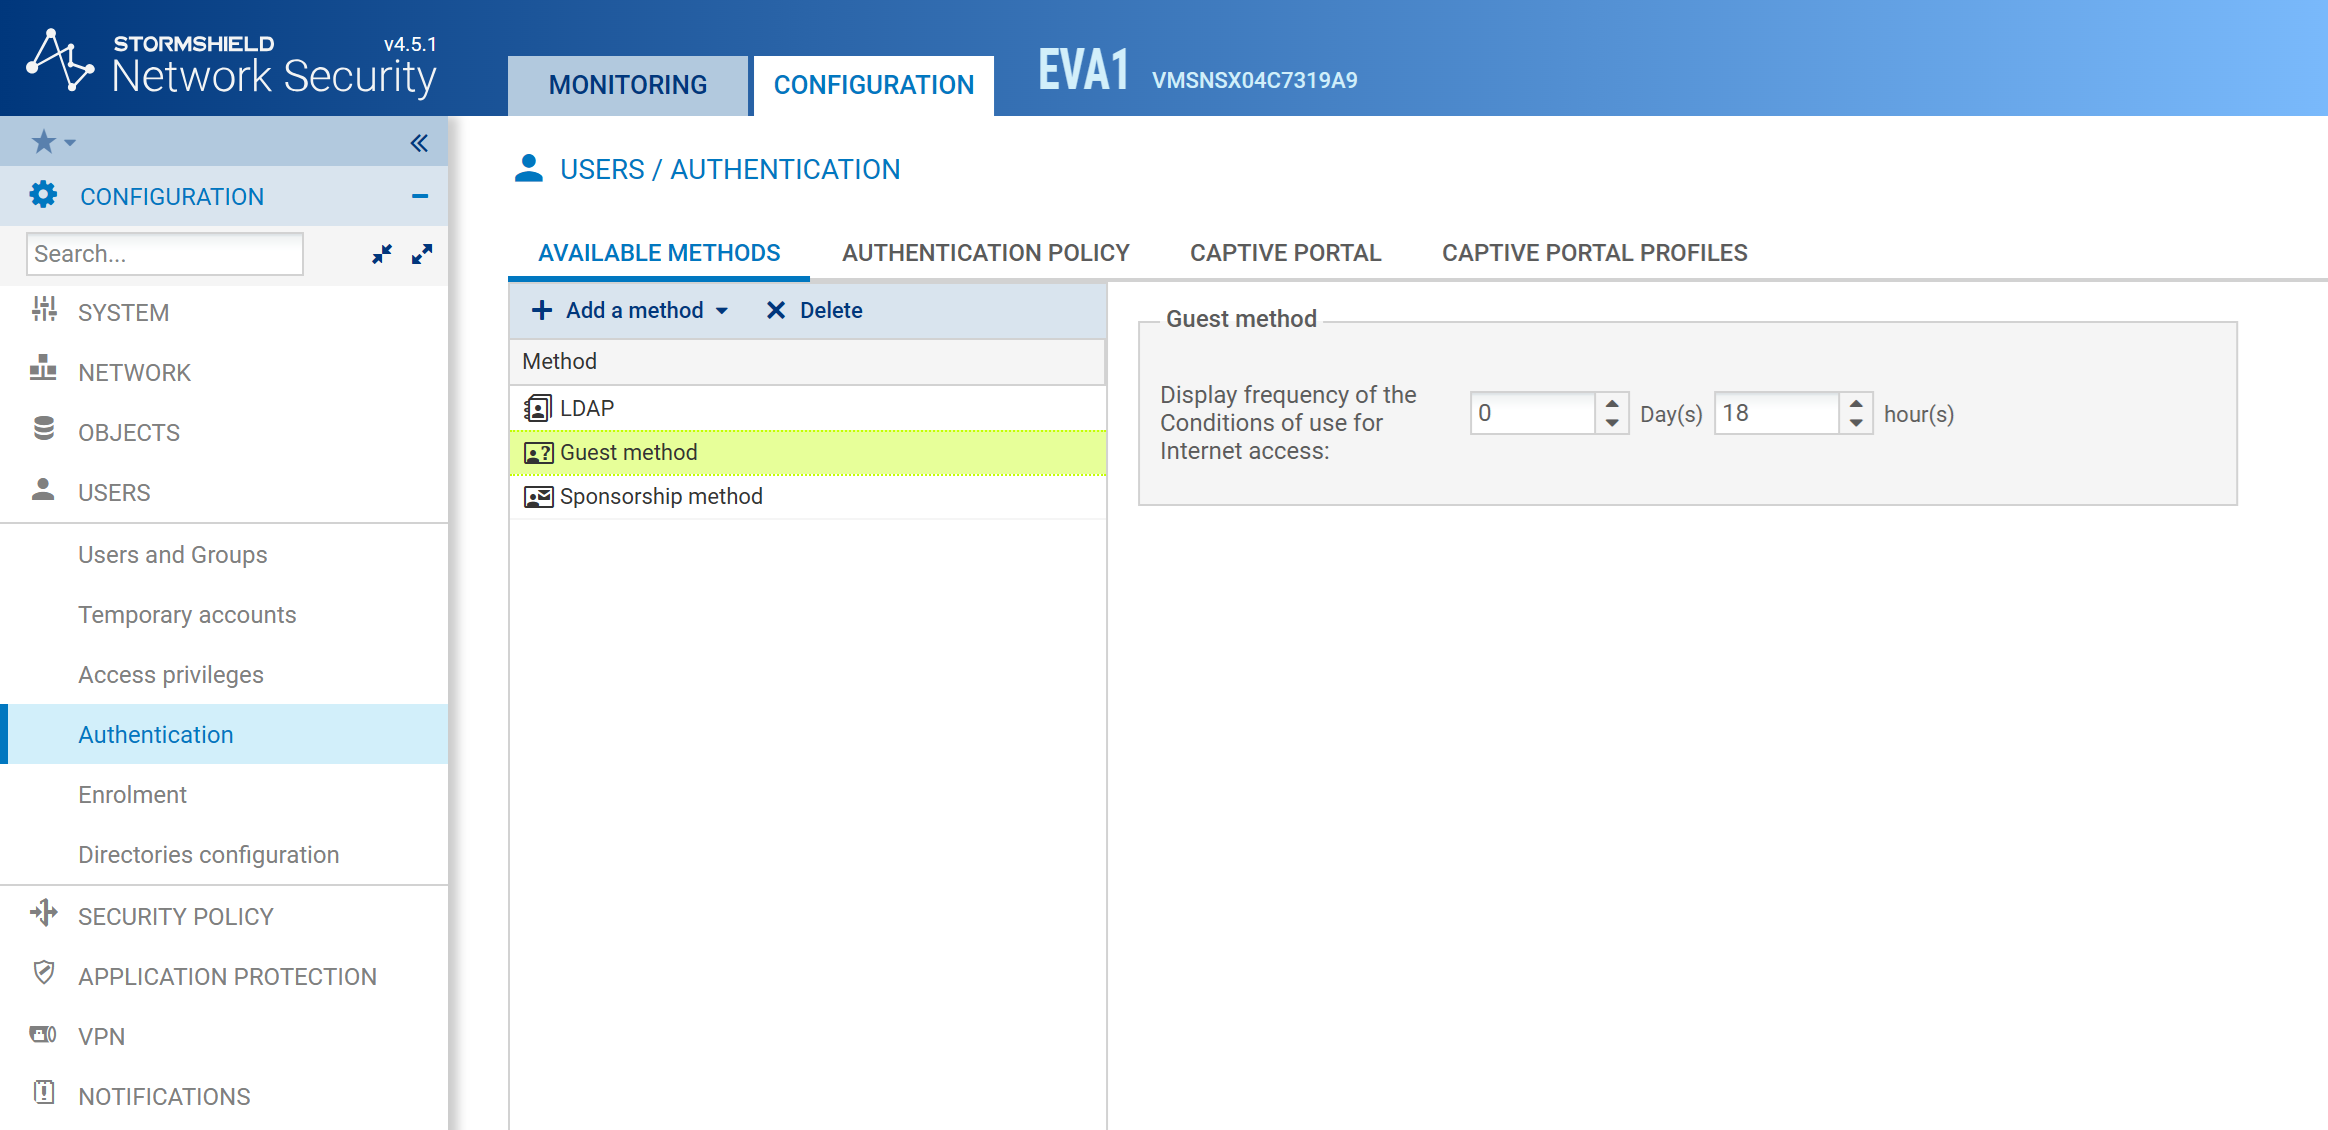Decrease the hour(s) value with down arrow

pyautogui.click(x=1856, y=423)
